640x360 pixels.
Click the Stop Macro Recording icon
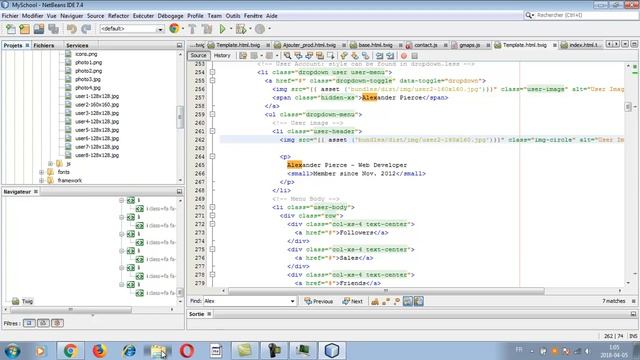coord(414,56)
